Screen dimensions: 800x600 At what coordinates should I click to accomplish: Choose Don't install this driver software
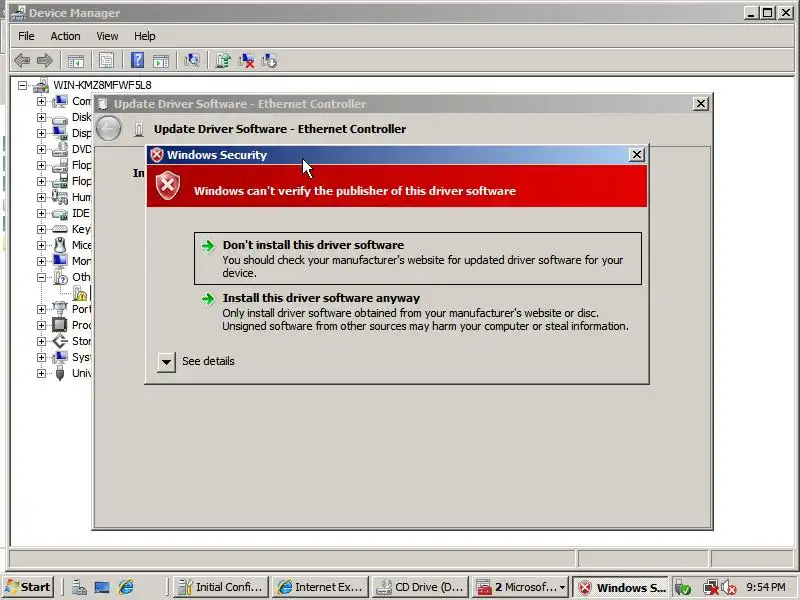pyautogui.click(x=418, y=259)
